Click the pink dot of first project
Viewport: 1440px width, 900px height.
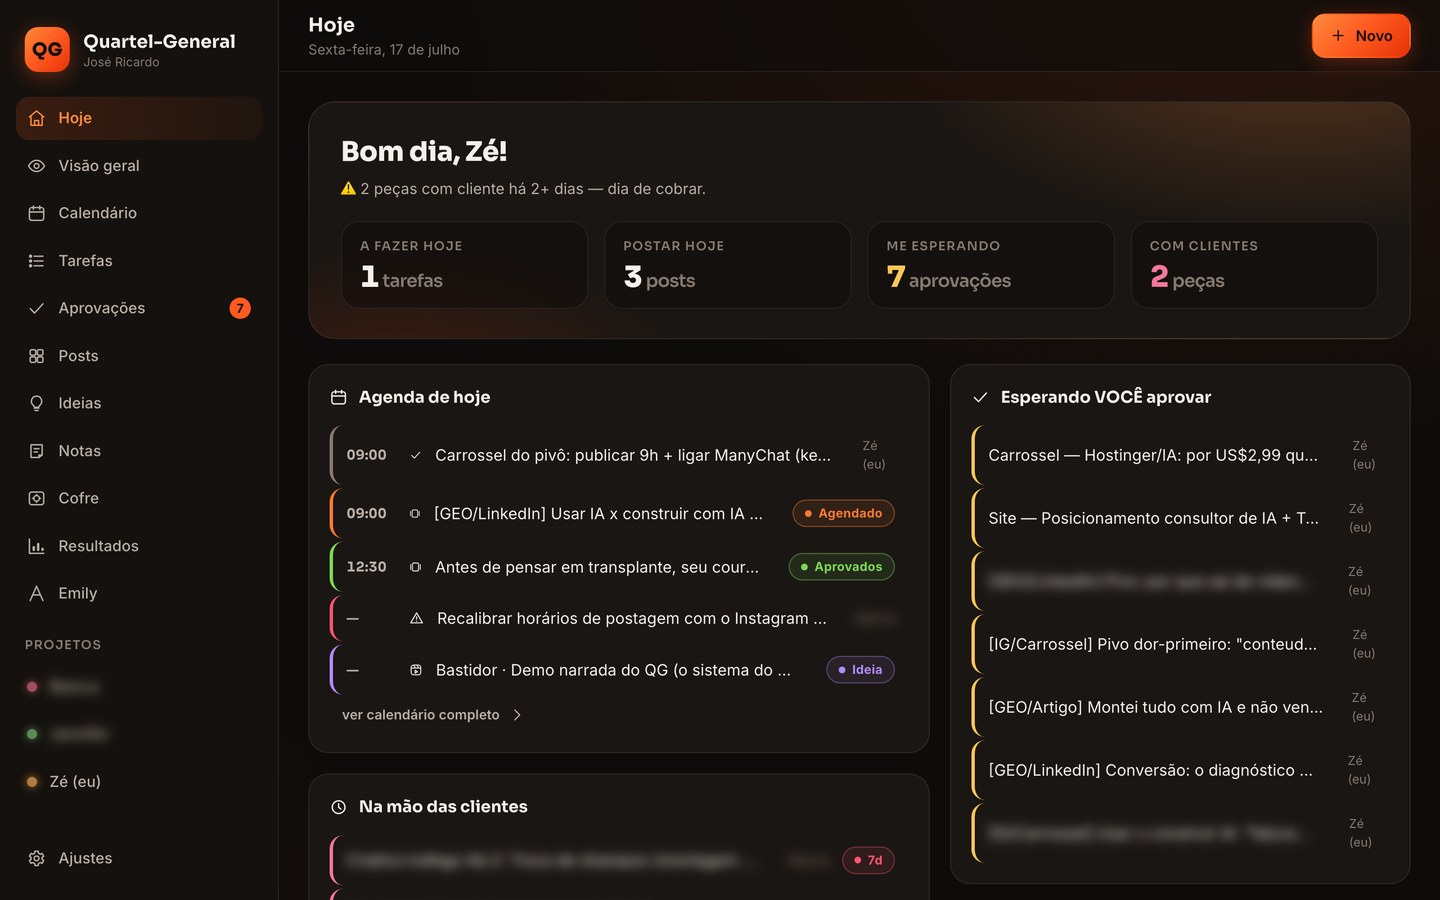tap(32, 687)
